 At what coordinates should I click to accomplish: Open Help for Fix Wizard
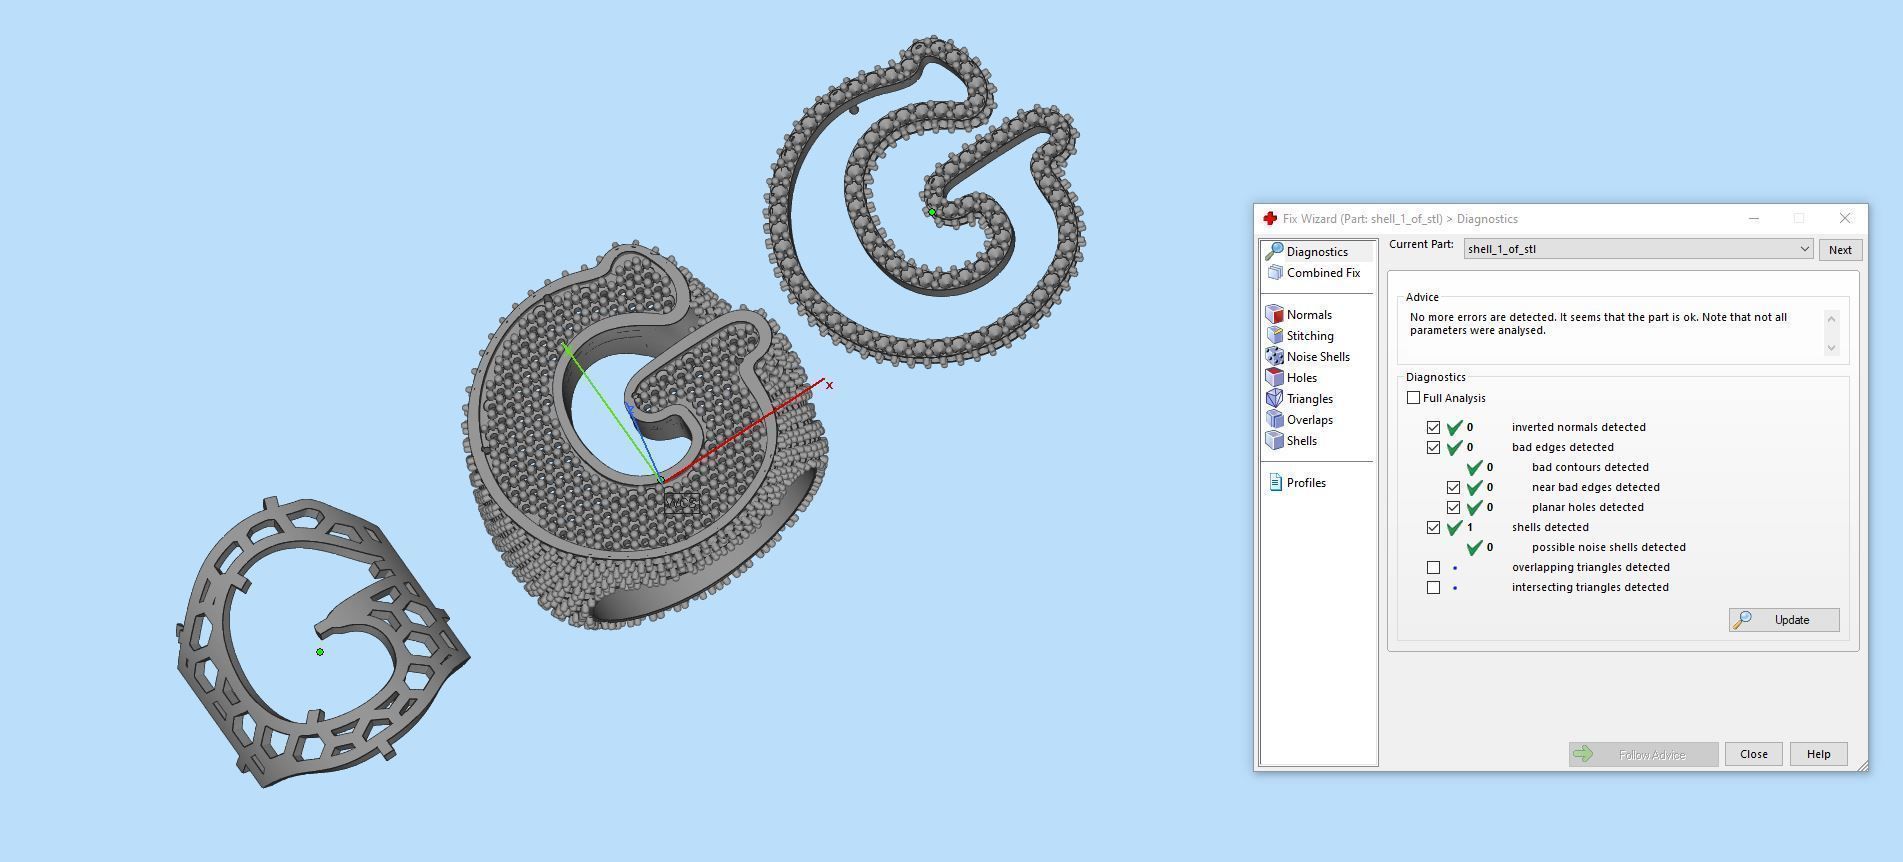[1818, 754]
